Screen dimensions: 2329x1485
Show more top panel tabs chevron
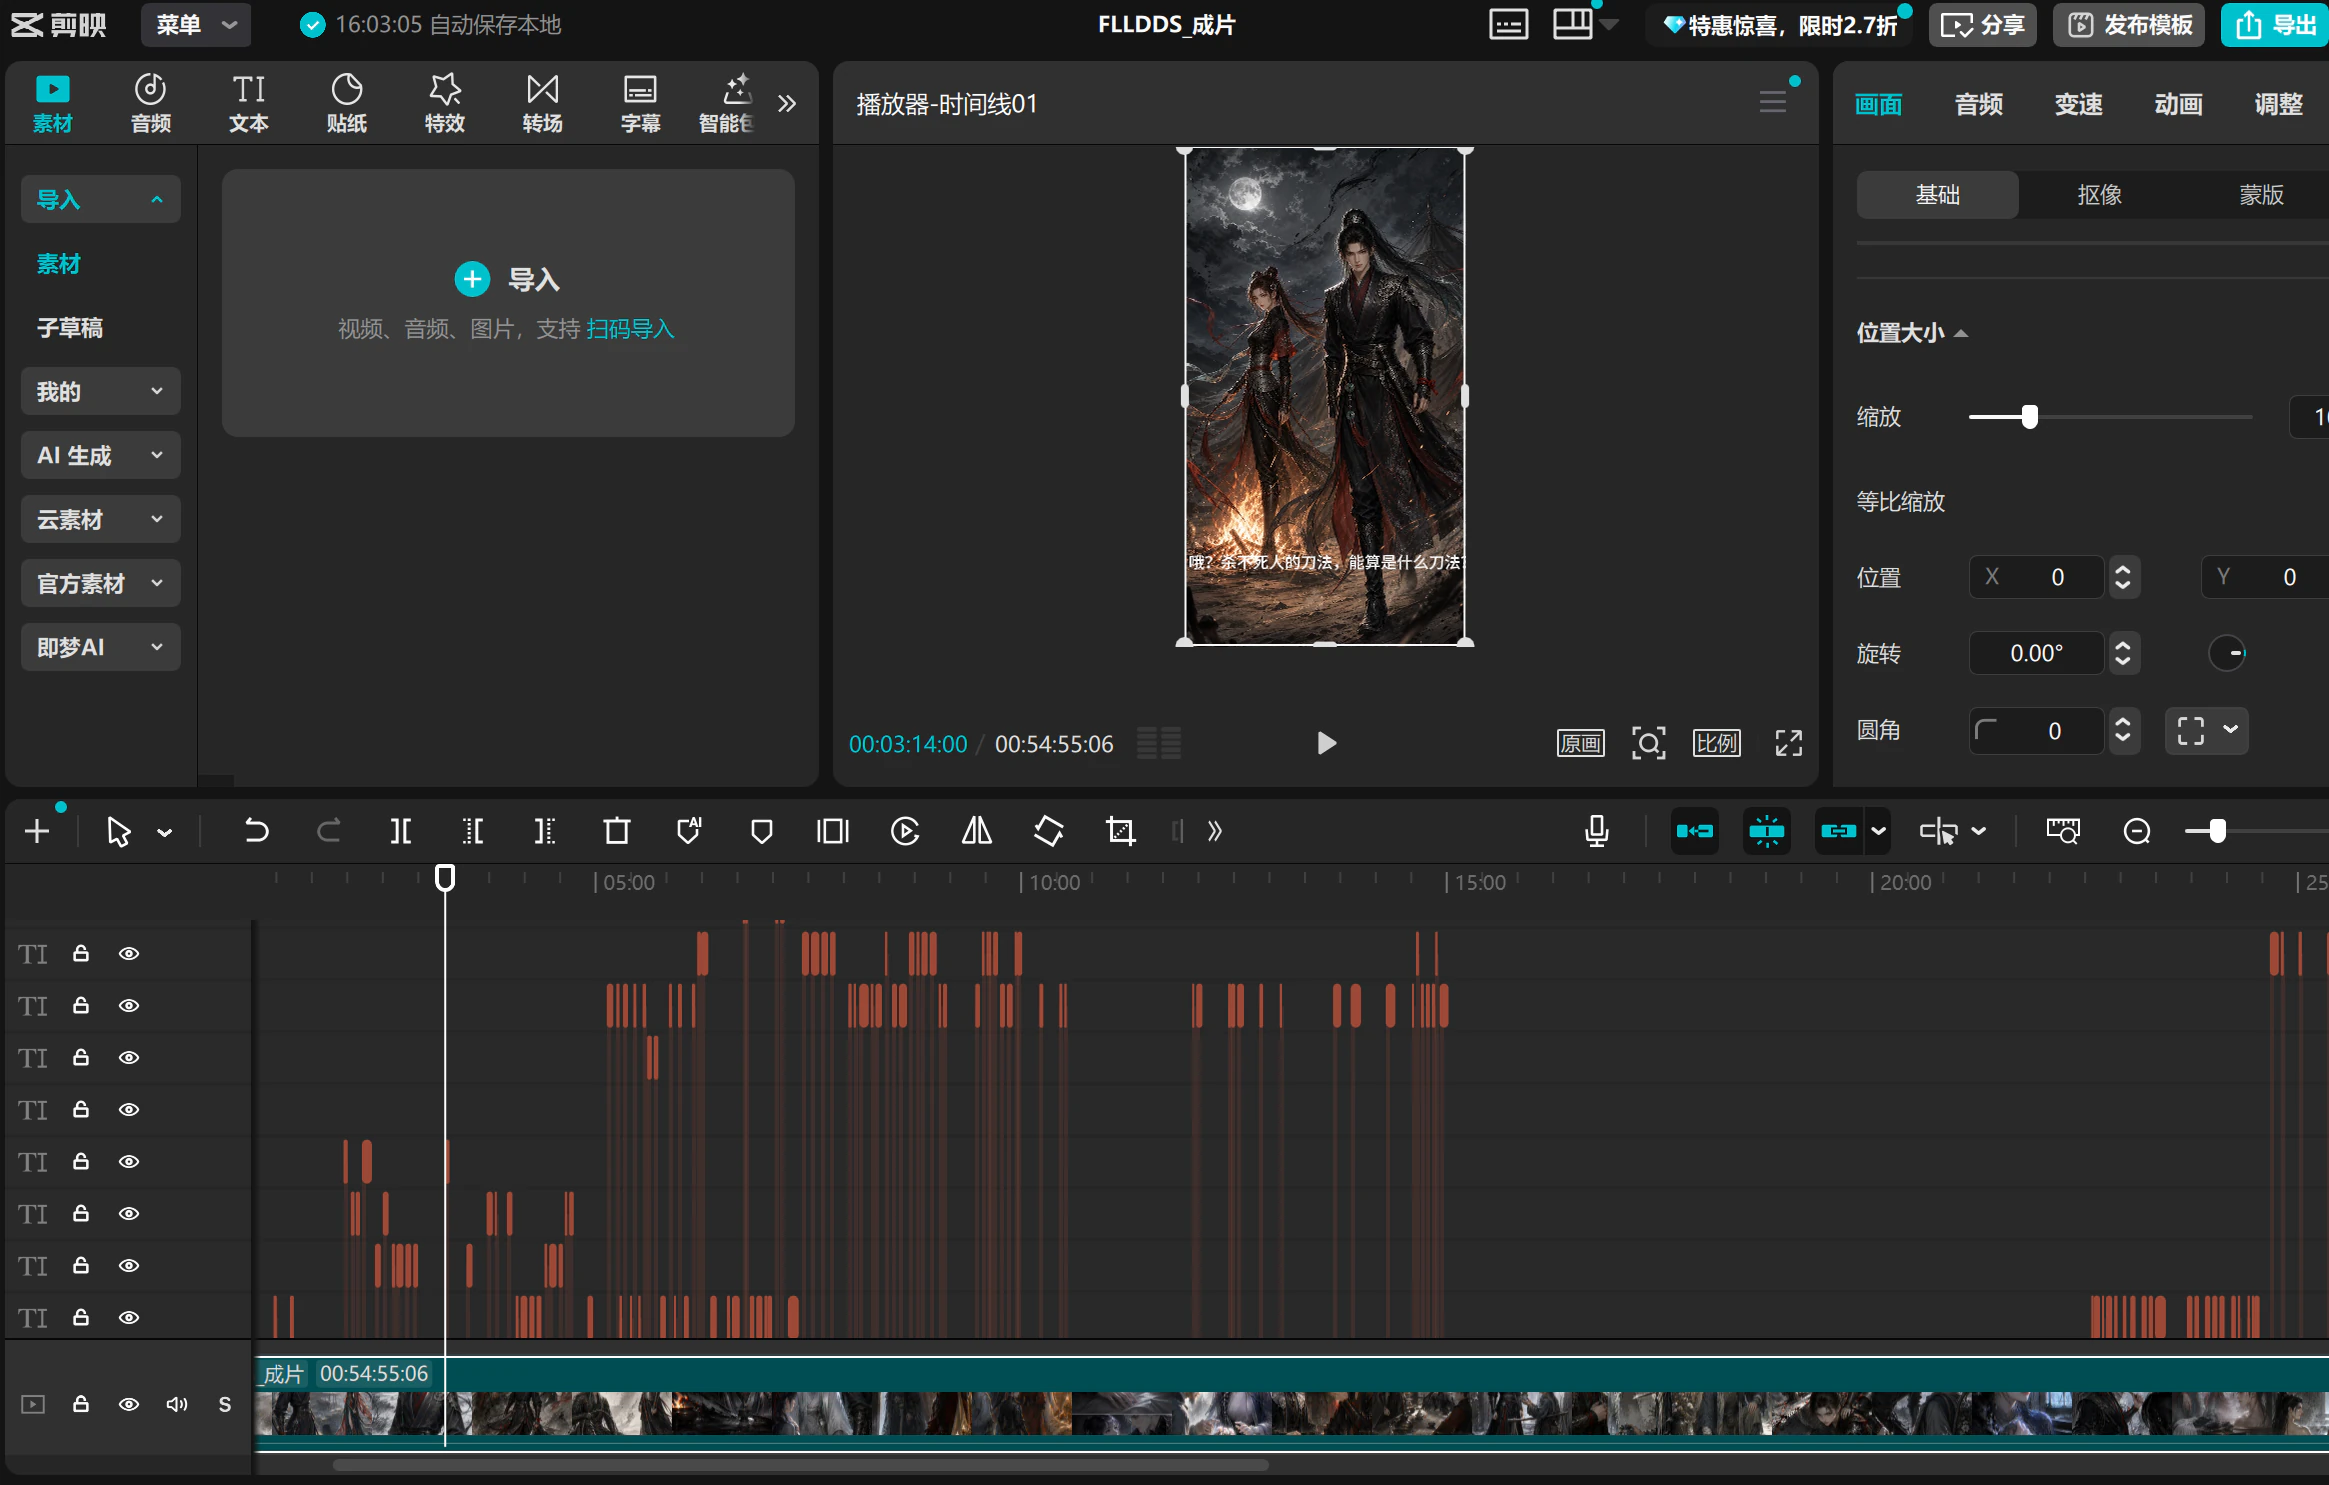[x=787, y=103]
